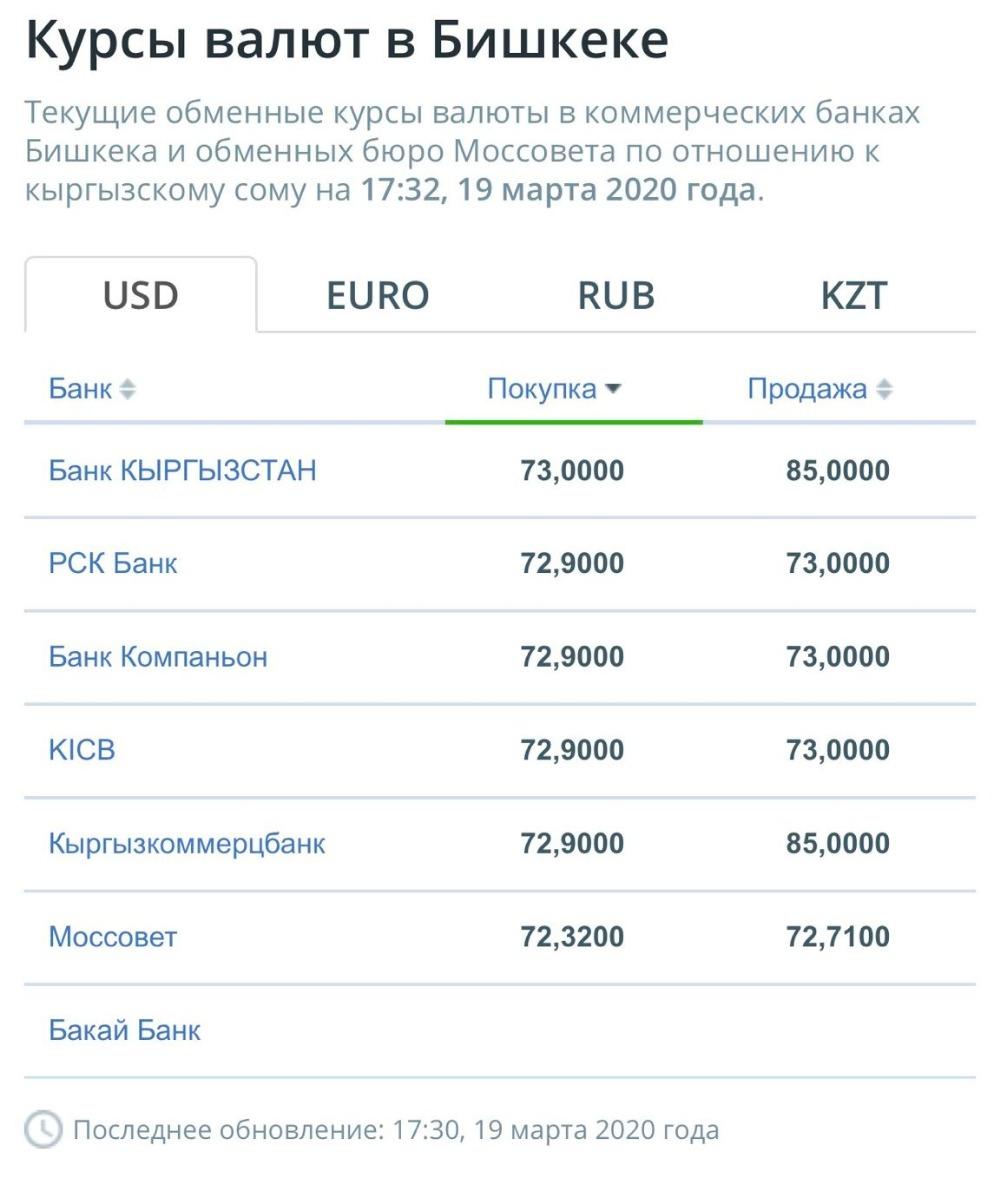Screen dimensions: 1000x1184
Task: Switch to the EURO tab
Action: (x=378, y=295)
